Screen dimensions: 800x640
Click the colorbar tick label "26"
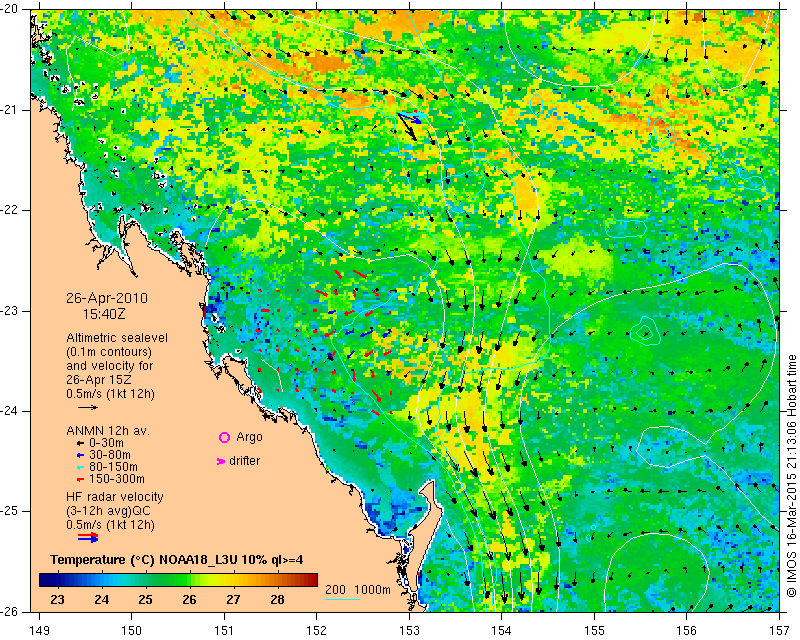[x=189, y=599]
